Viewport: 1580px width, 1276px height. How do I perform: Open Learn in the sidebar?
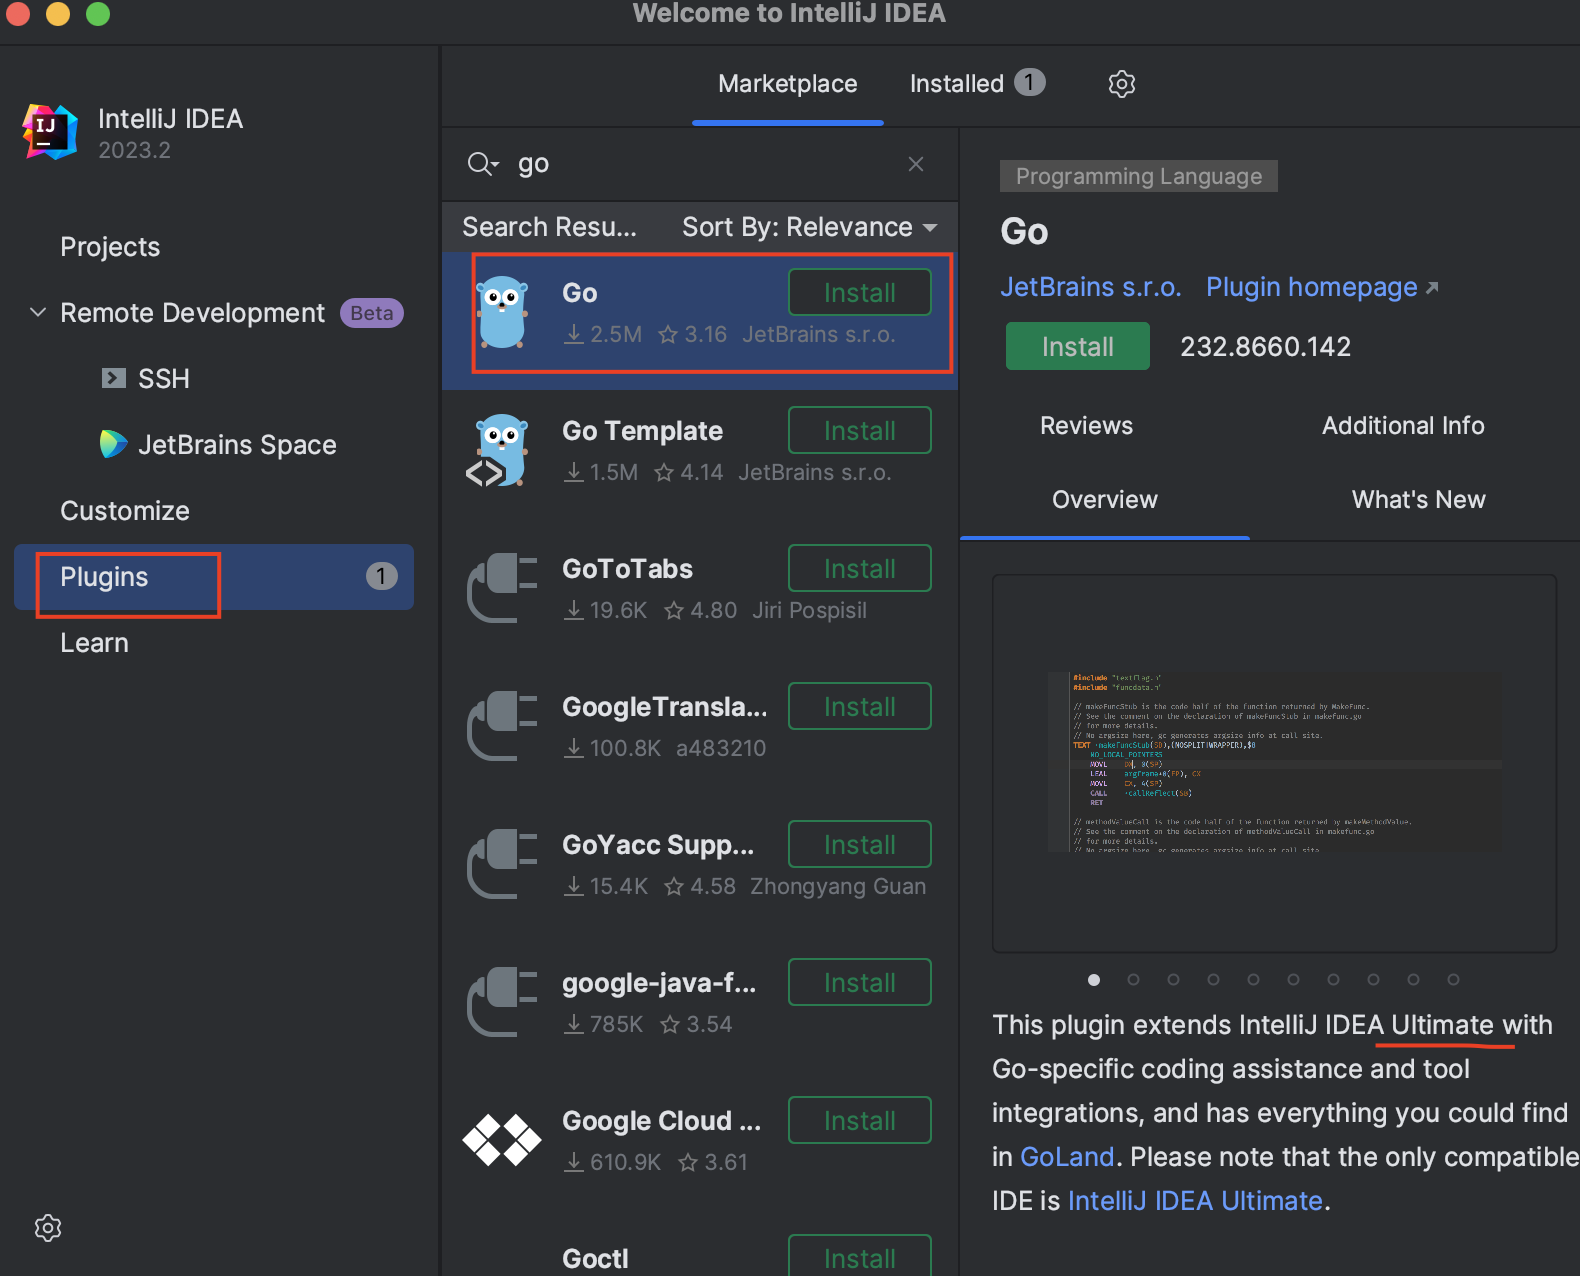coord(94,643)
